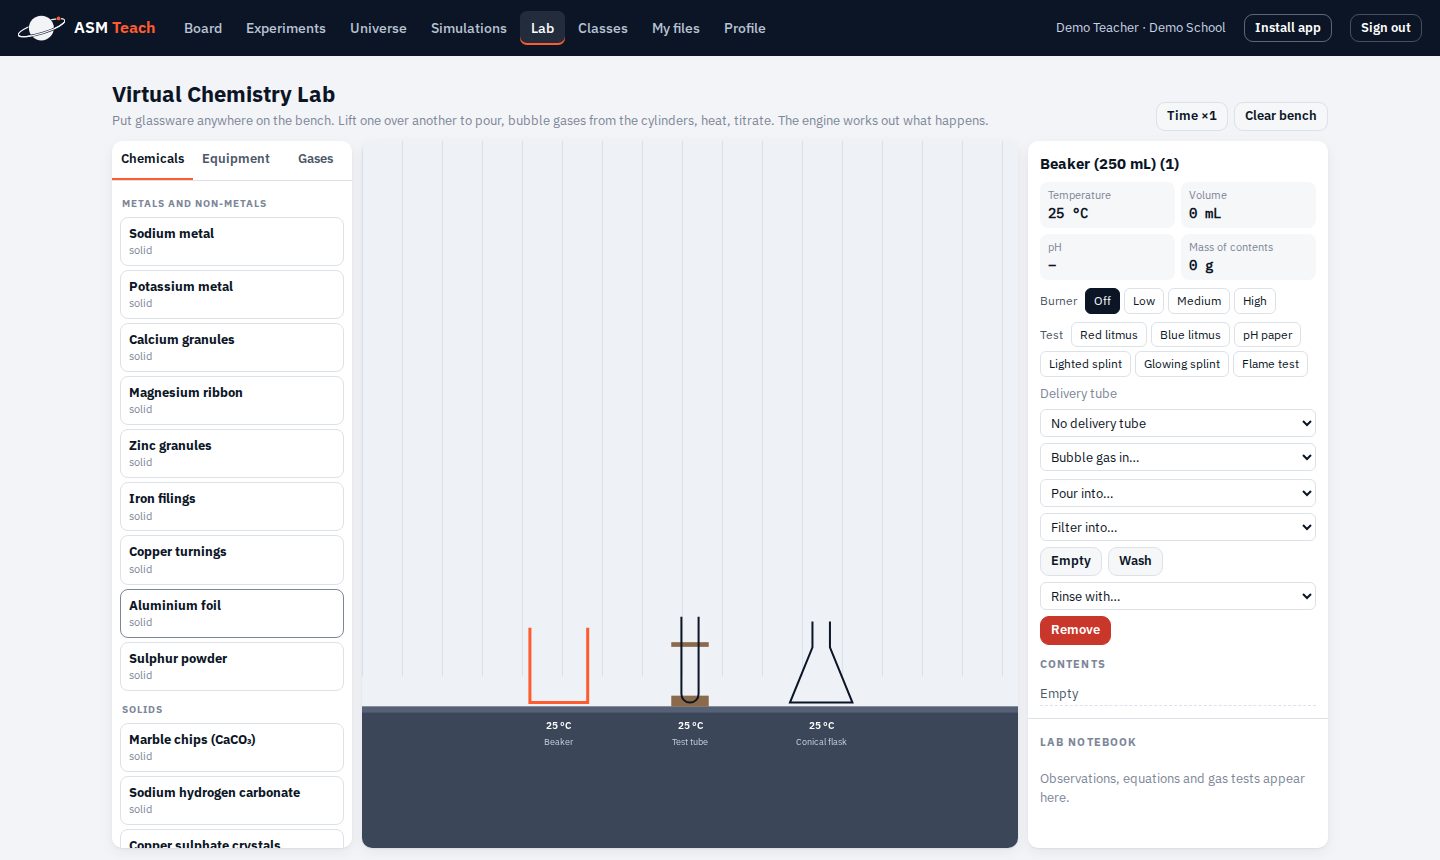Viewport: 1440px width, 860px height.
Task: Switch to the Equipment tab
Action: tap(236, 159)
